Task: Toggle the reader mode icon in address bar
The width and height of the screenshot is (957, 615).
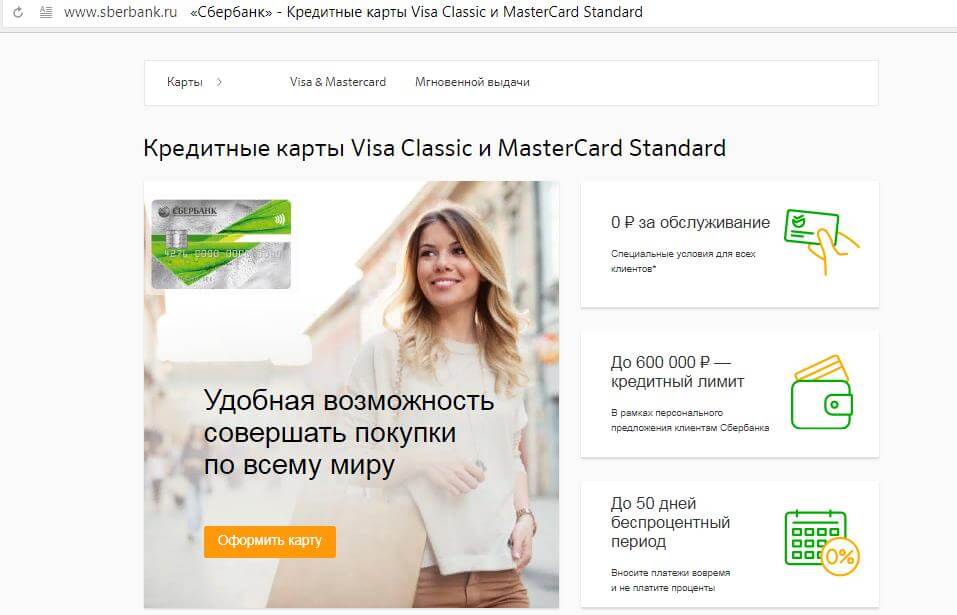Action: 46,12
